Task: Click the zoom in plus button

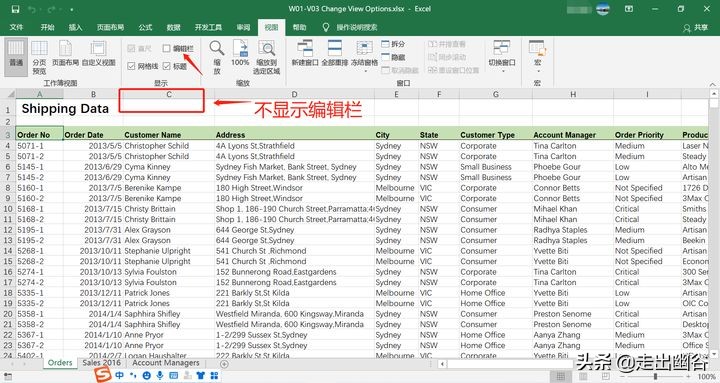Action: (x=688, y=377)
